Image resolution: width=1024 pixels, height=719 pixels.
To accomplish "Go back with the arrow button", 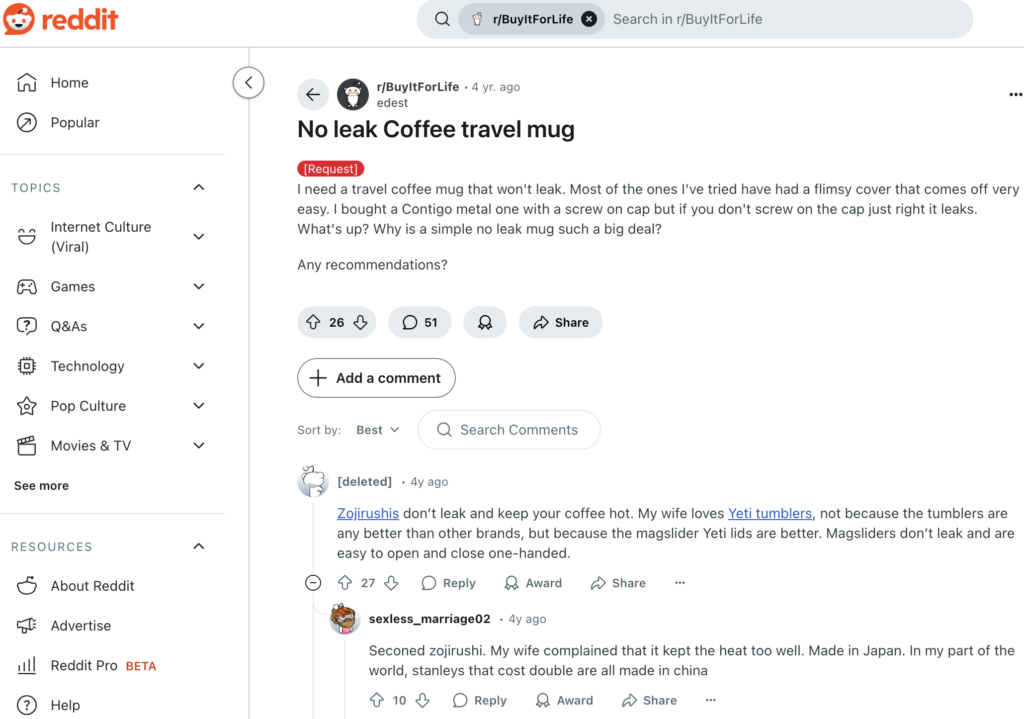I will (x=313, y=95).
